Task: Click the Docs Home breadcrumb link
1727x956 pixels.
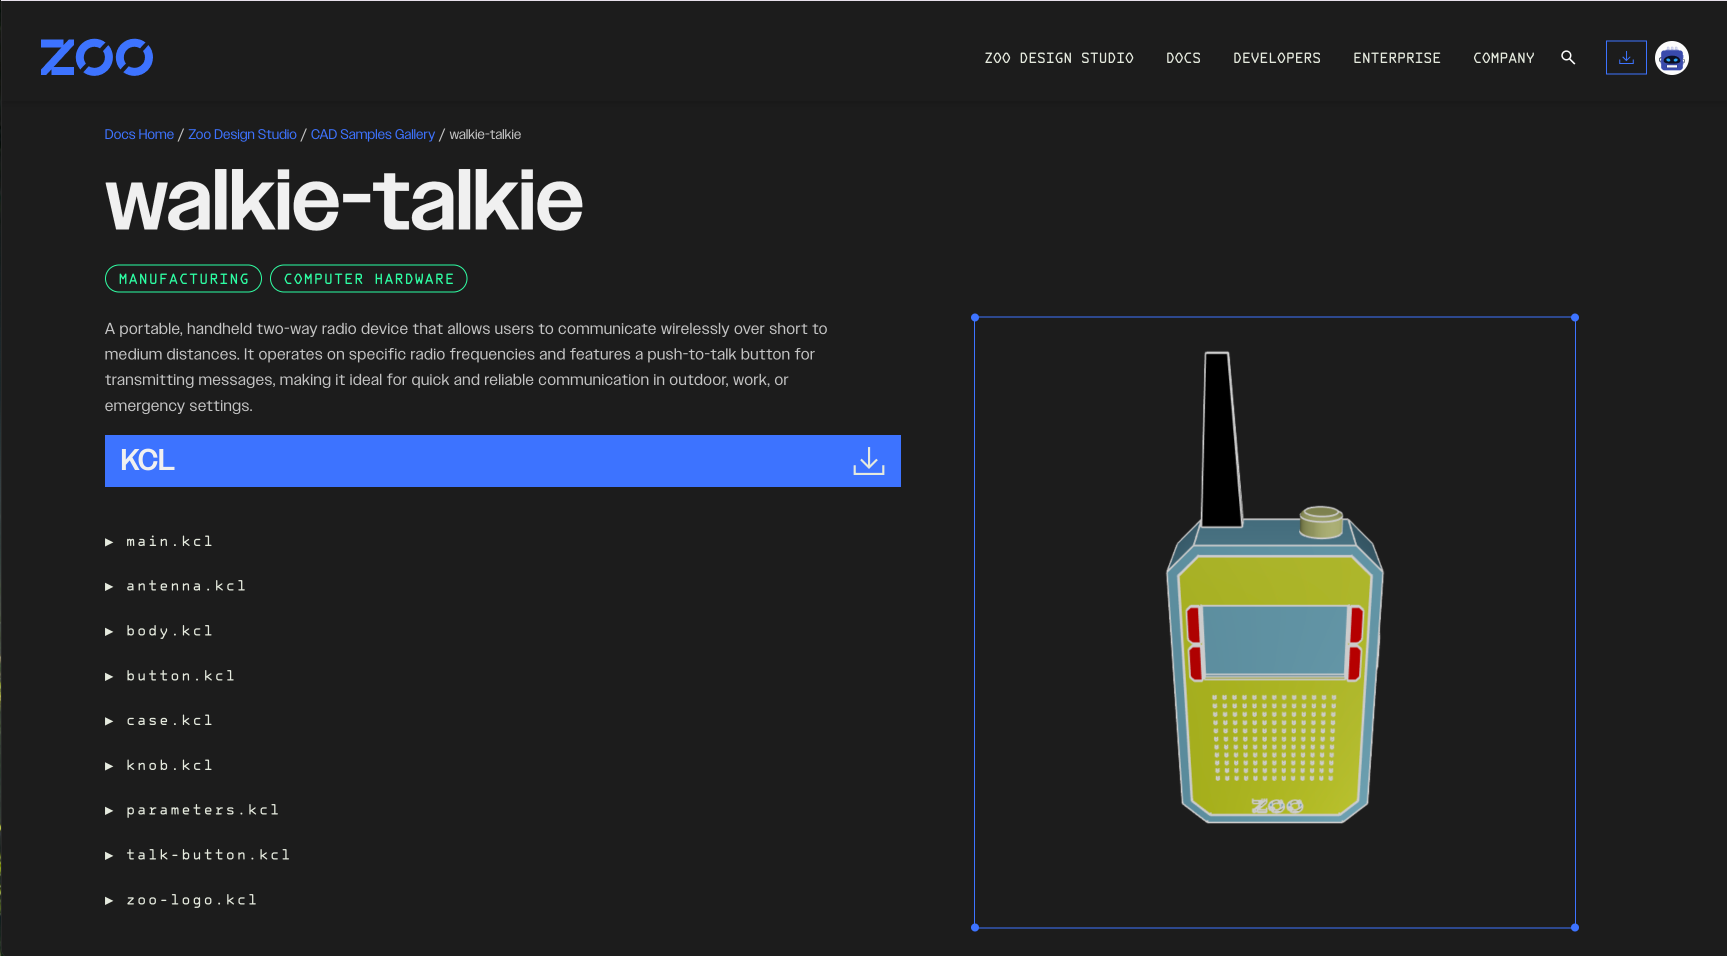Action: click(139, 134)
